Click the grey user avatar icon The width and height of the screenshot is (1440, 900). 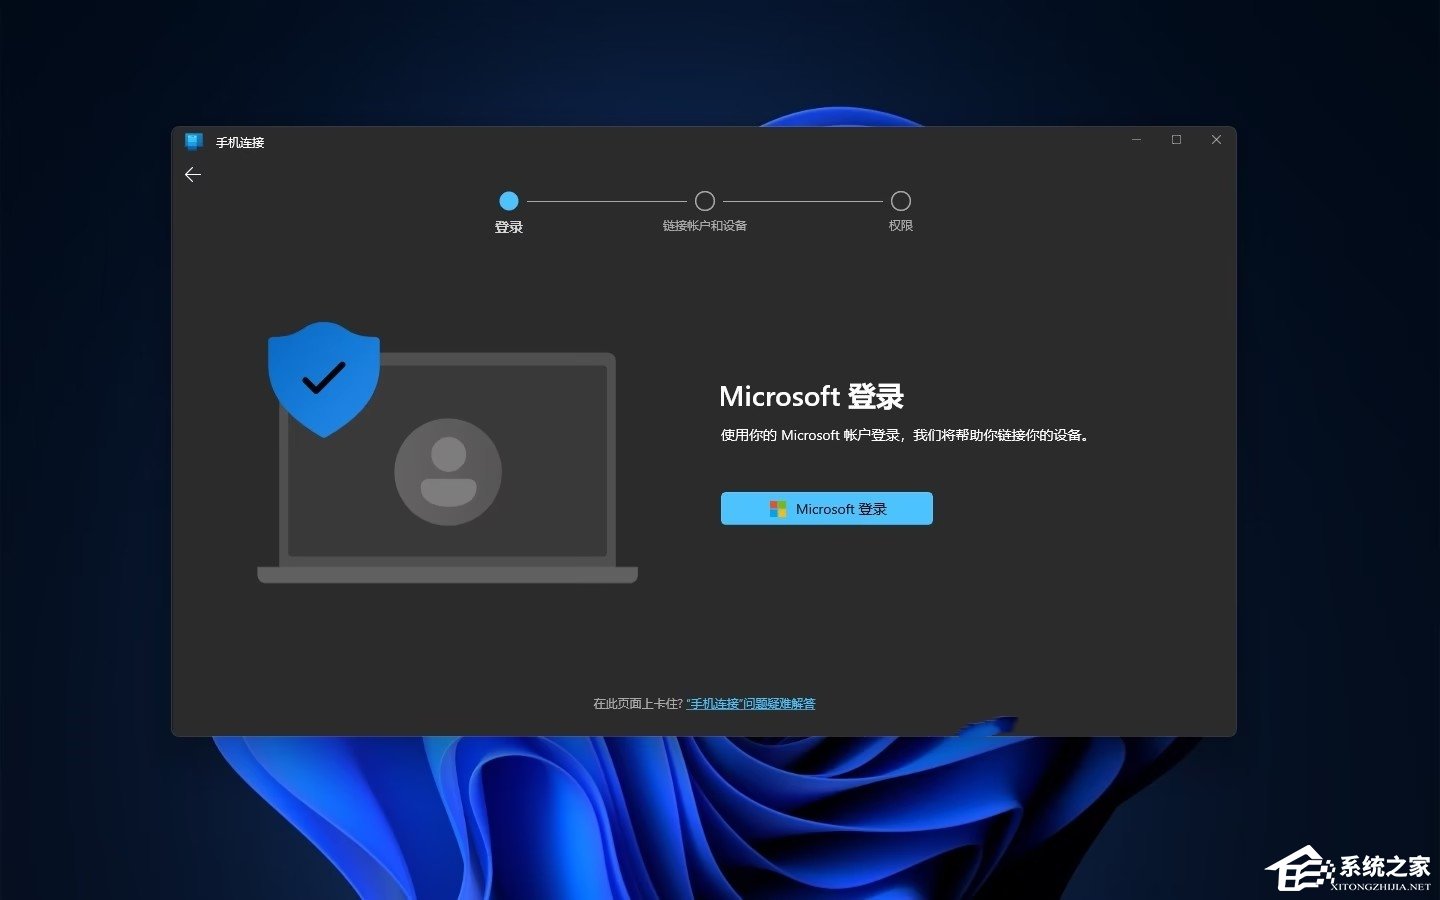447,472
